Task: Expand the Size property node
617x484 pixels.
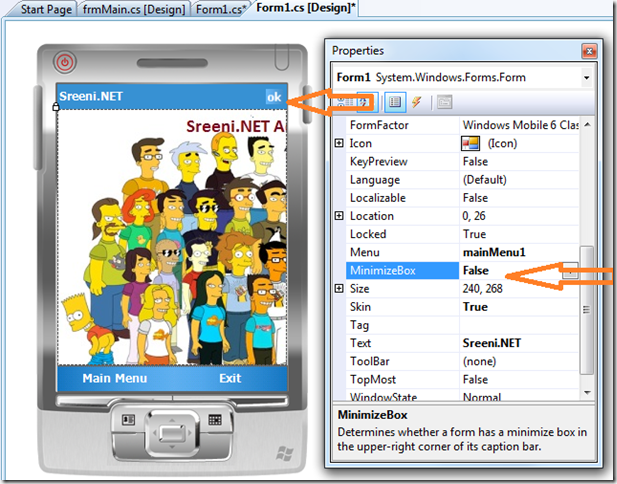Action: point(339,288)
